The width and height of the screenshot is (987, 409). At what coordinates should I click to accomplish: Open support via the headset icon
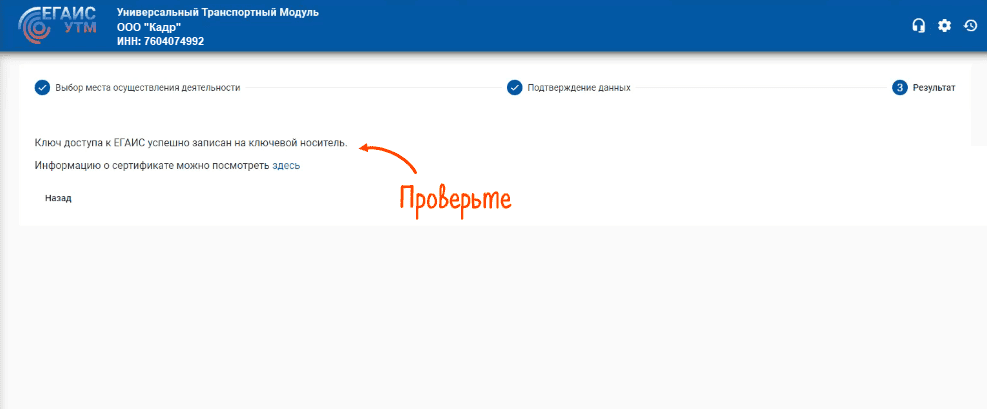(918, 26)
